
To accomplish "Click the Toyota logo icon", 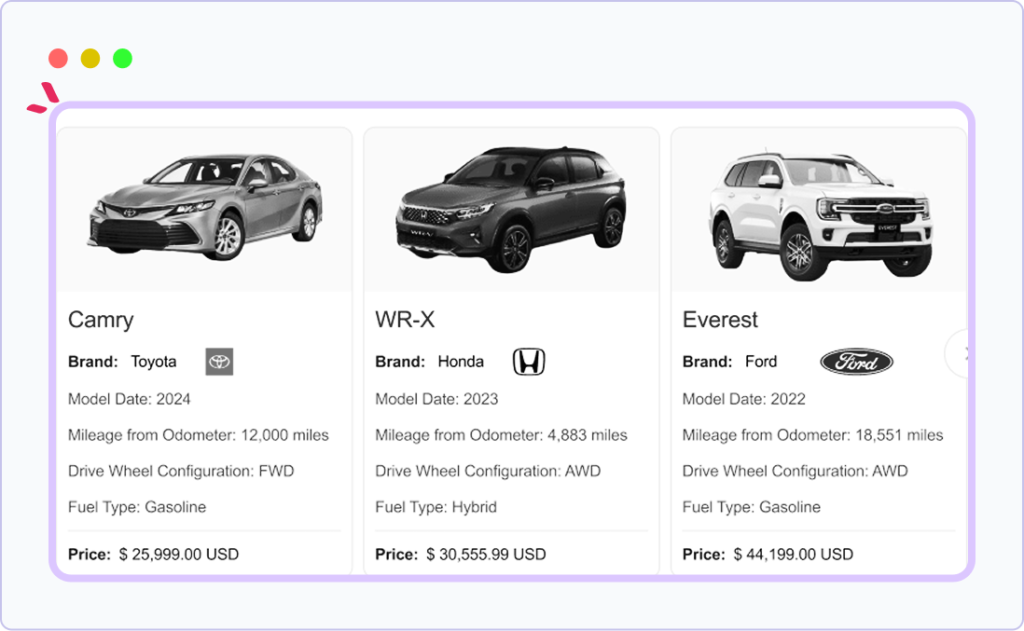I will coord(219,362).
